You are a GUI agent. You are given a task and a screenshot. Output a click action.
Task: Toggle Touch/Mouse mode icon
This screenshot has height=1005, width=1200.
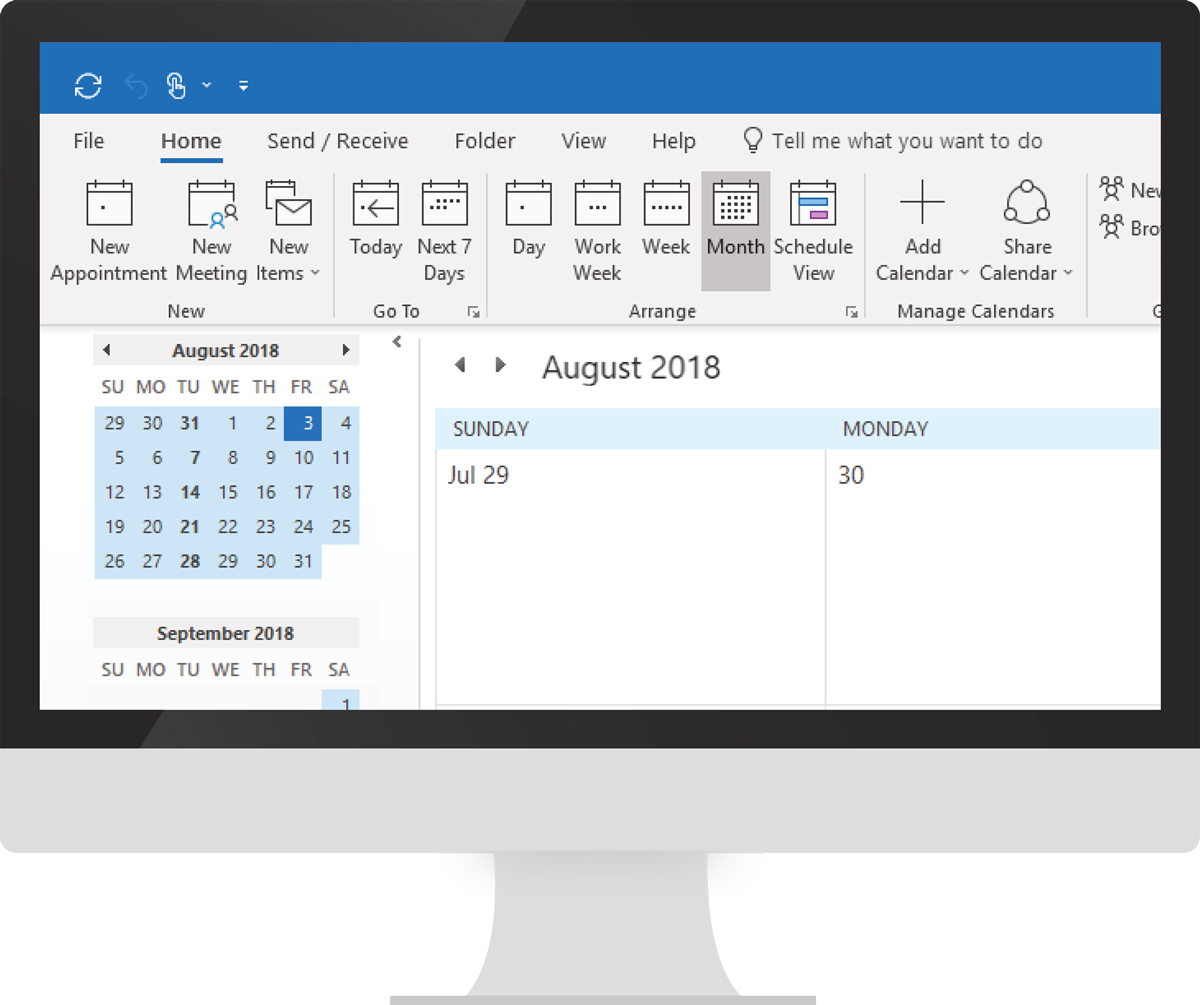(x=177, y=86)
